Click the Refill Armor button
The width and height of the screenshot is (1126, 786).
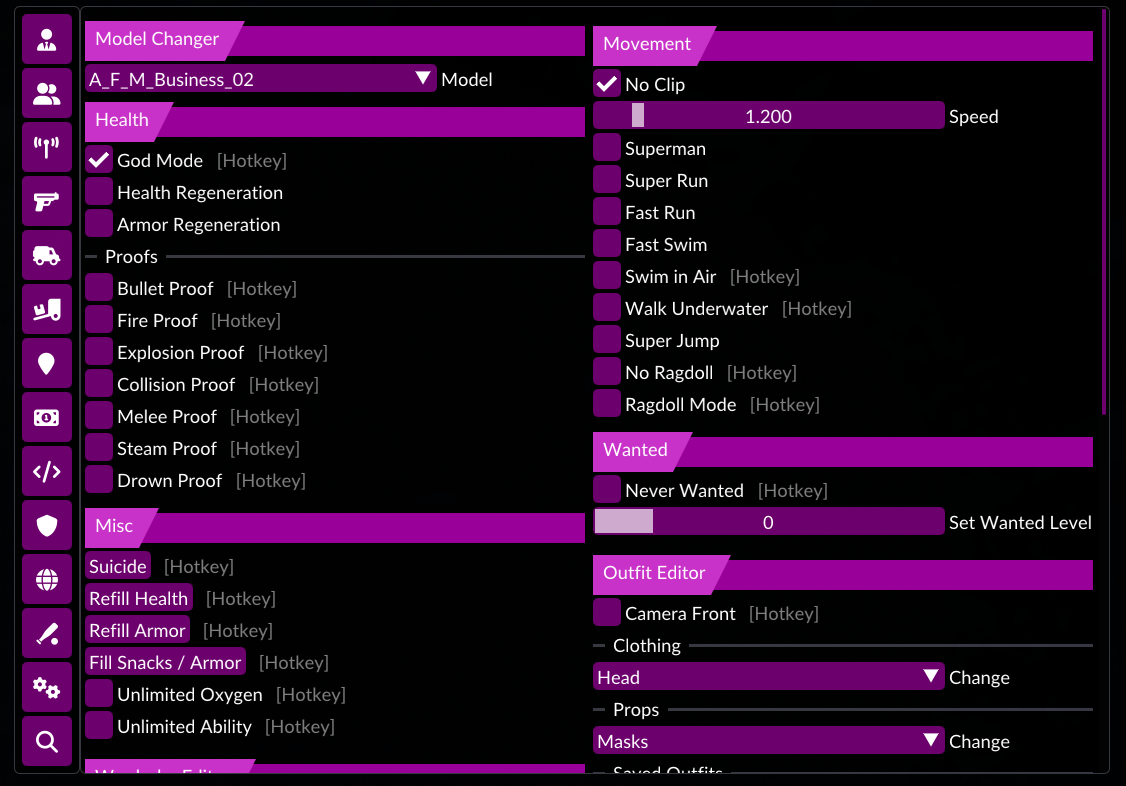click(137, 630)
